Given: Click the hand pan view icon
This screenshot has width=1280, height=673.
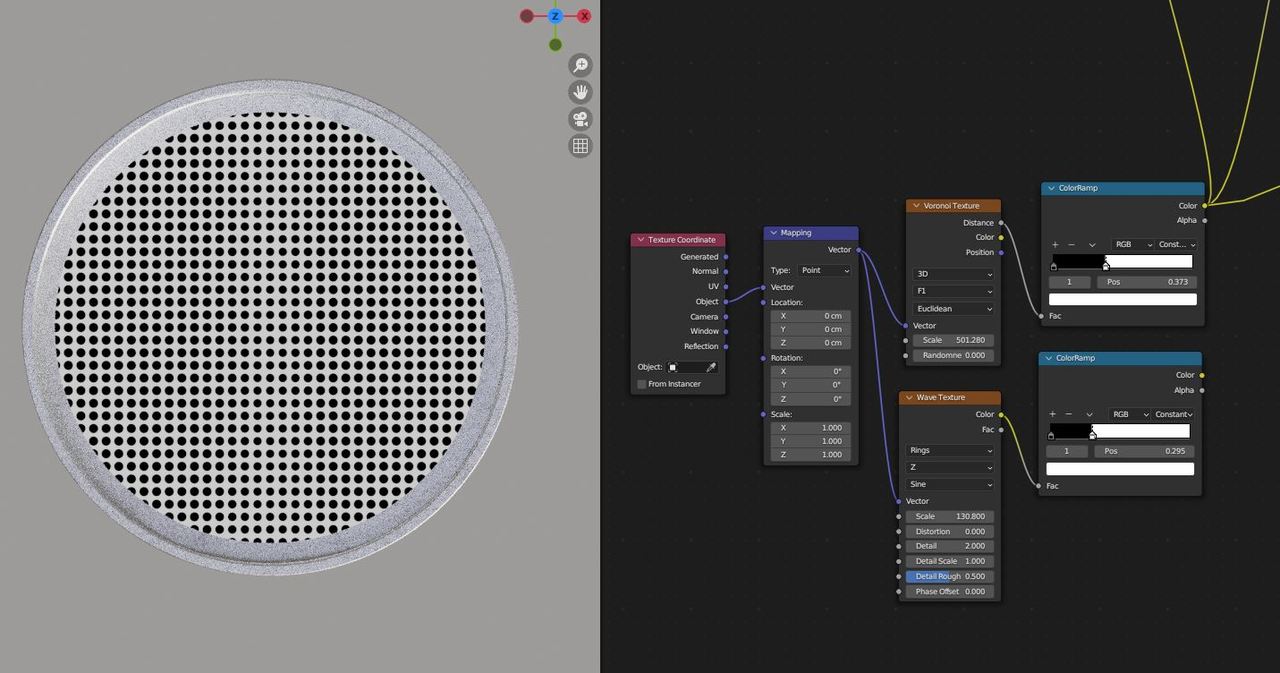Looking at the screenshot, I should coord(580,92).
